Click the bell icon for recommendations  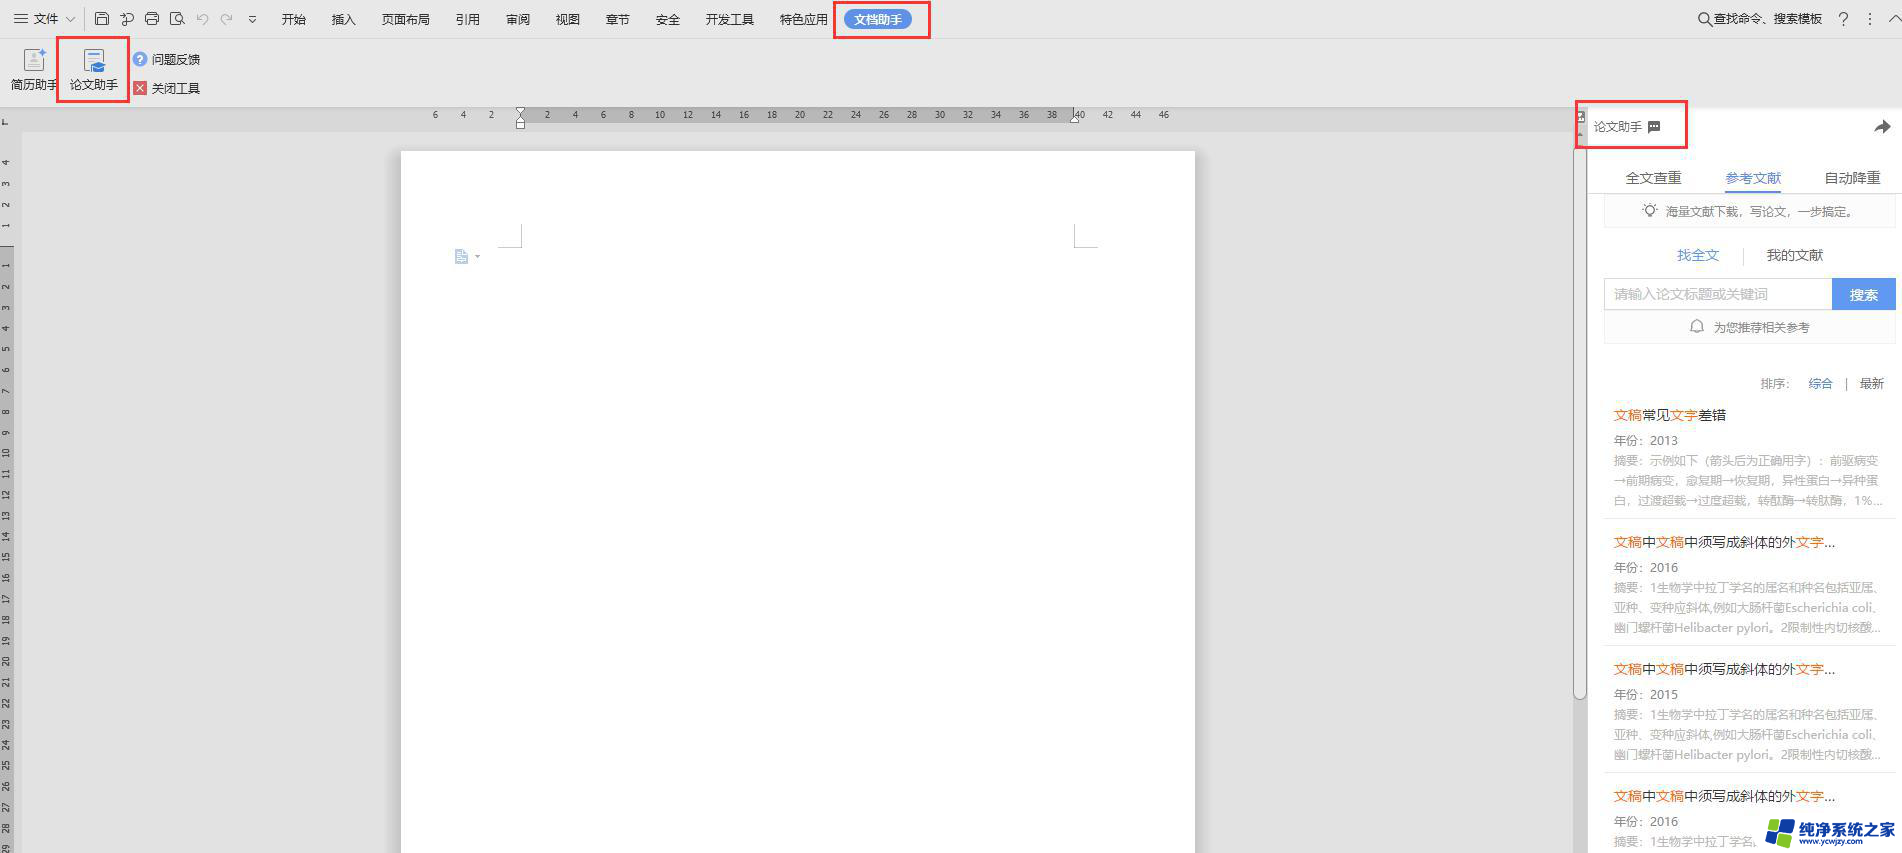(x=1697, y=327)
